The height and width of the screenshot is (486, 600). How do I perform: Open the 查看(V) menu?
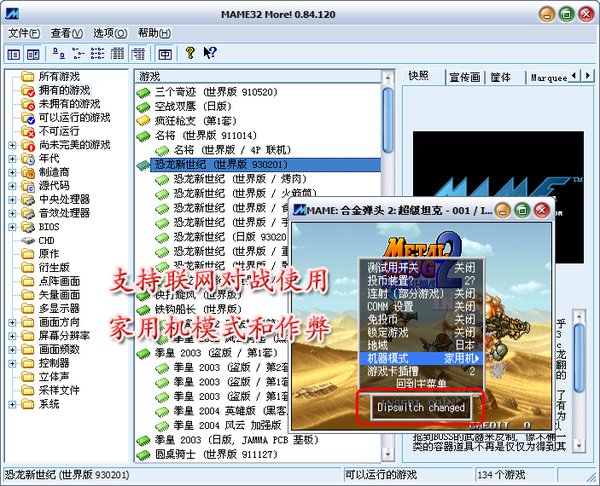(x=67, y=33)
